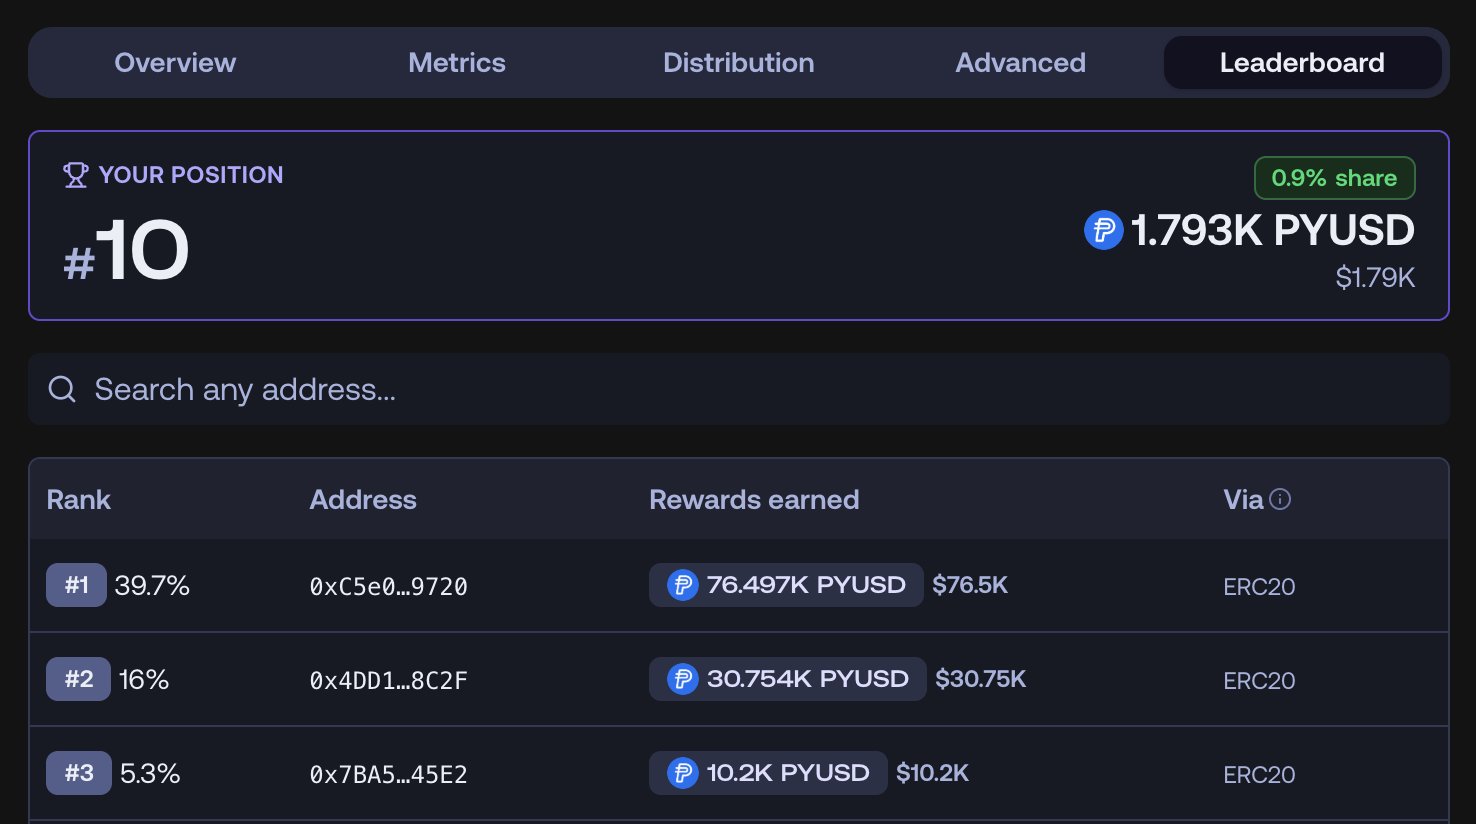Viewport: 1476px width, 824px height.
Task: Click the 5.3% share value
Action: (150, 774)
